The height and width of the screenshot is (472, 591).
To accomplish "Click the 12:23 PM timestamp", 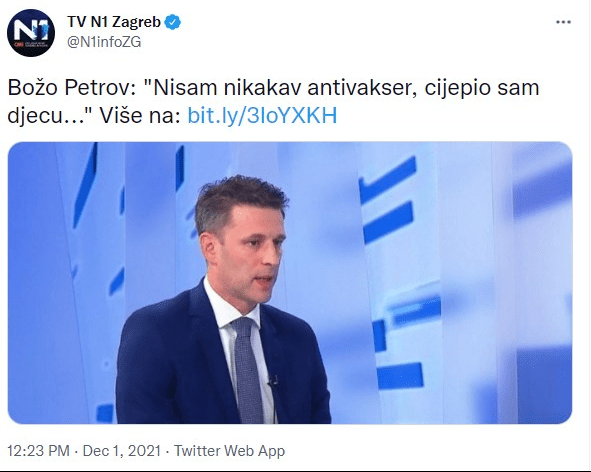I will pos(38,451).
